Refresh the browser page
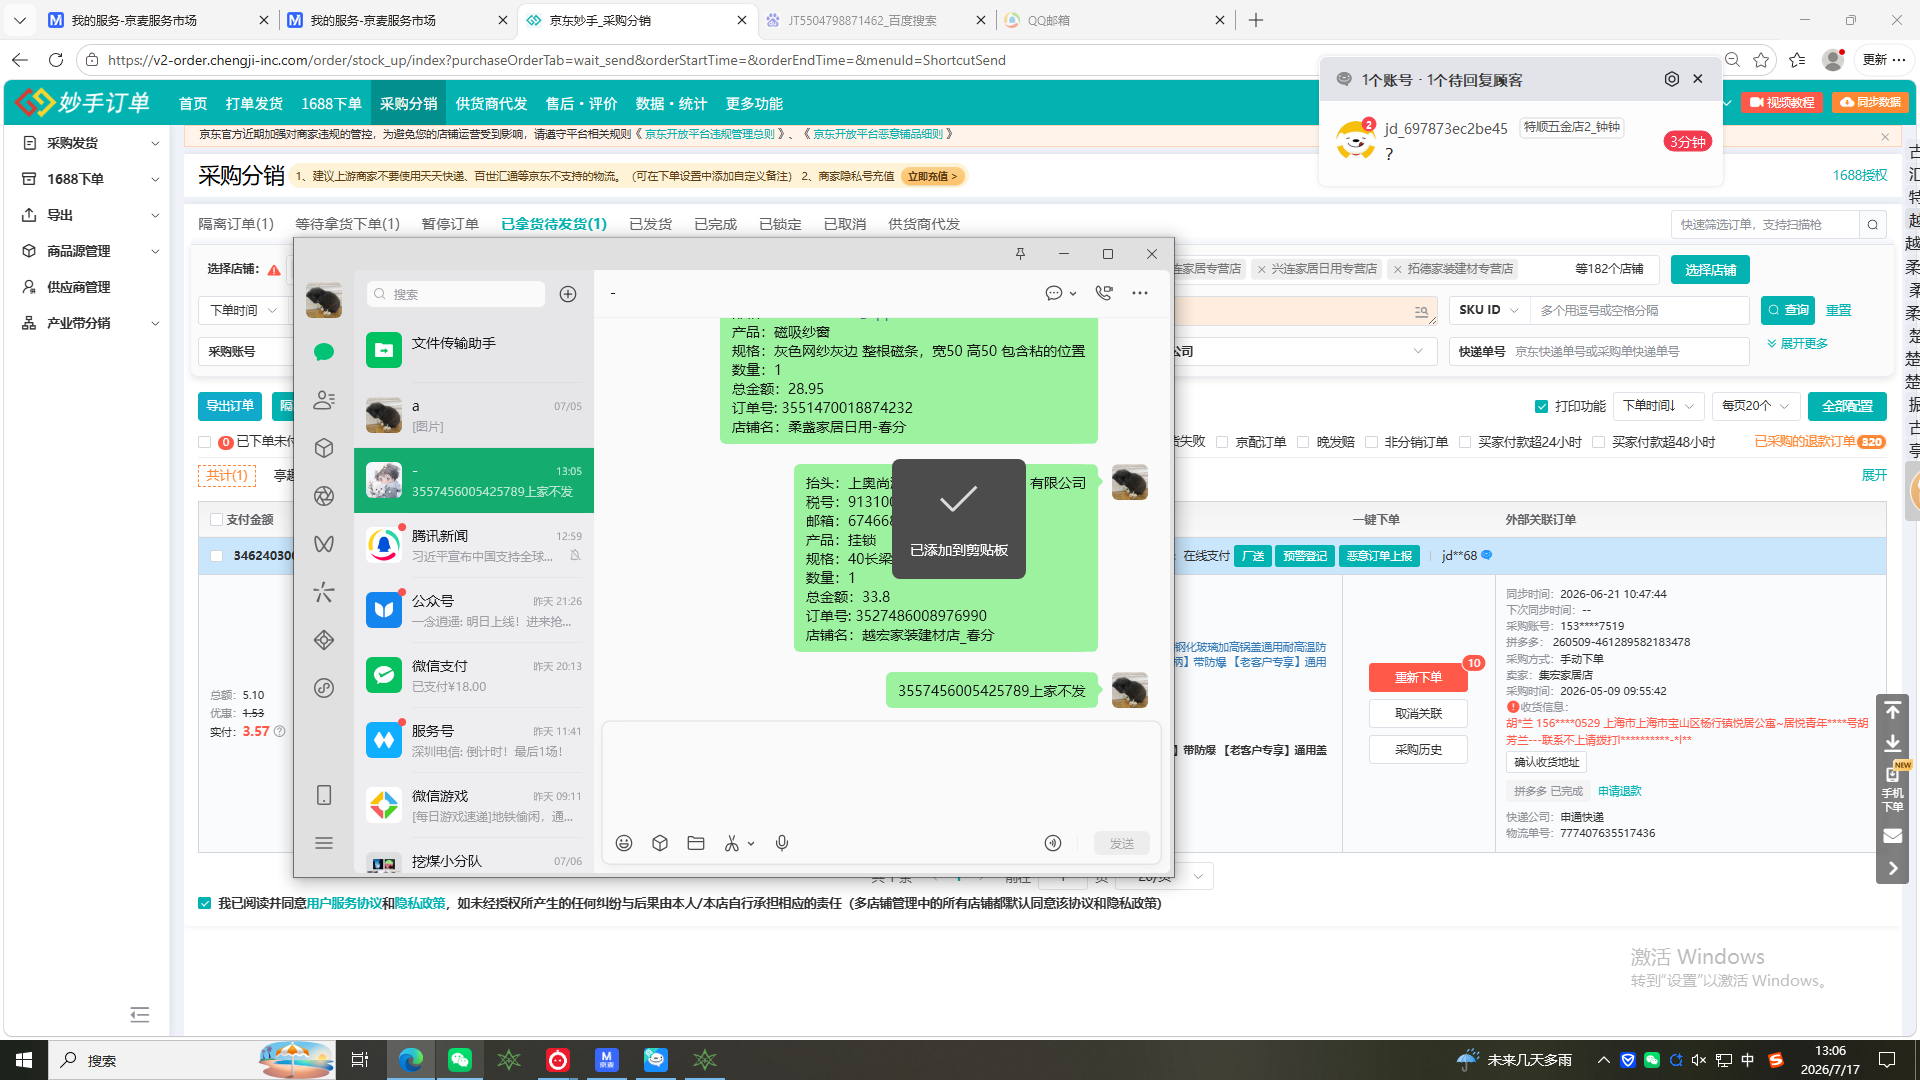 56,60
